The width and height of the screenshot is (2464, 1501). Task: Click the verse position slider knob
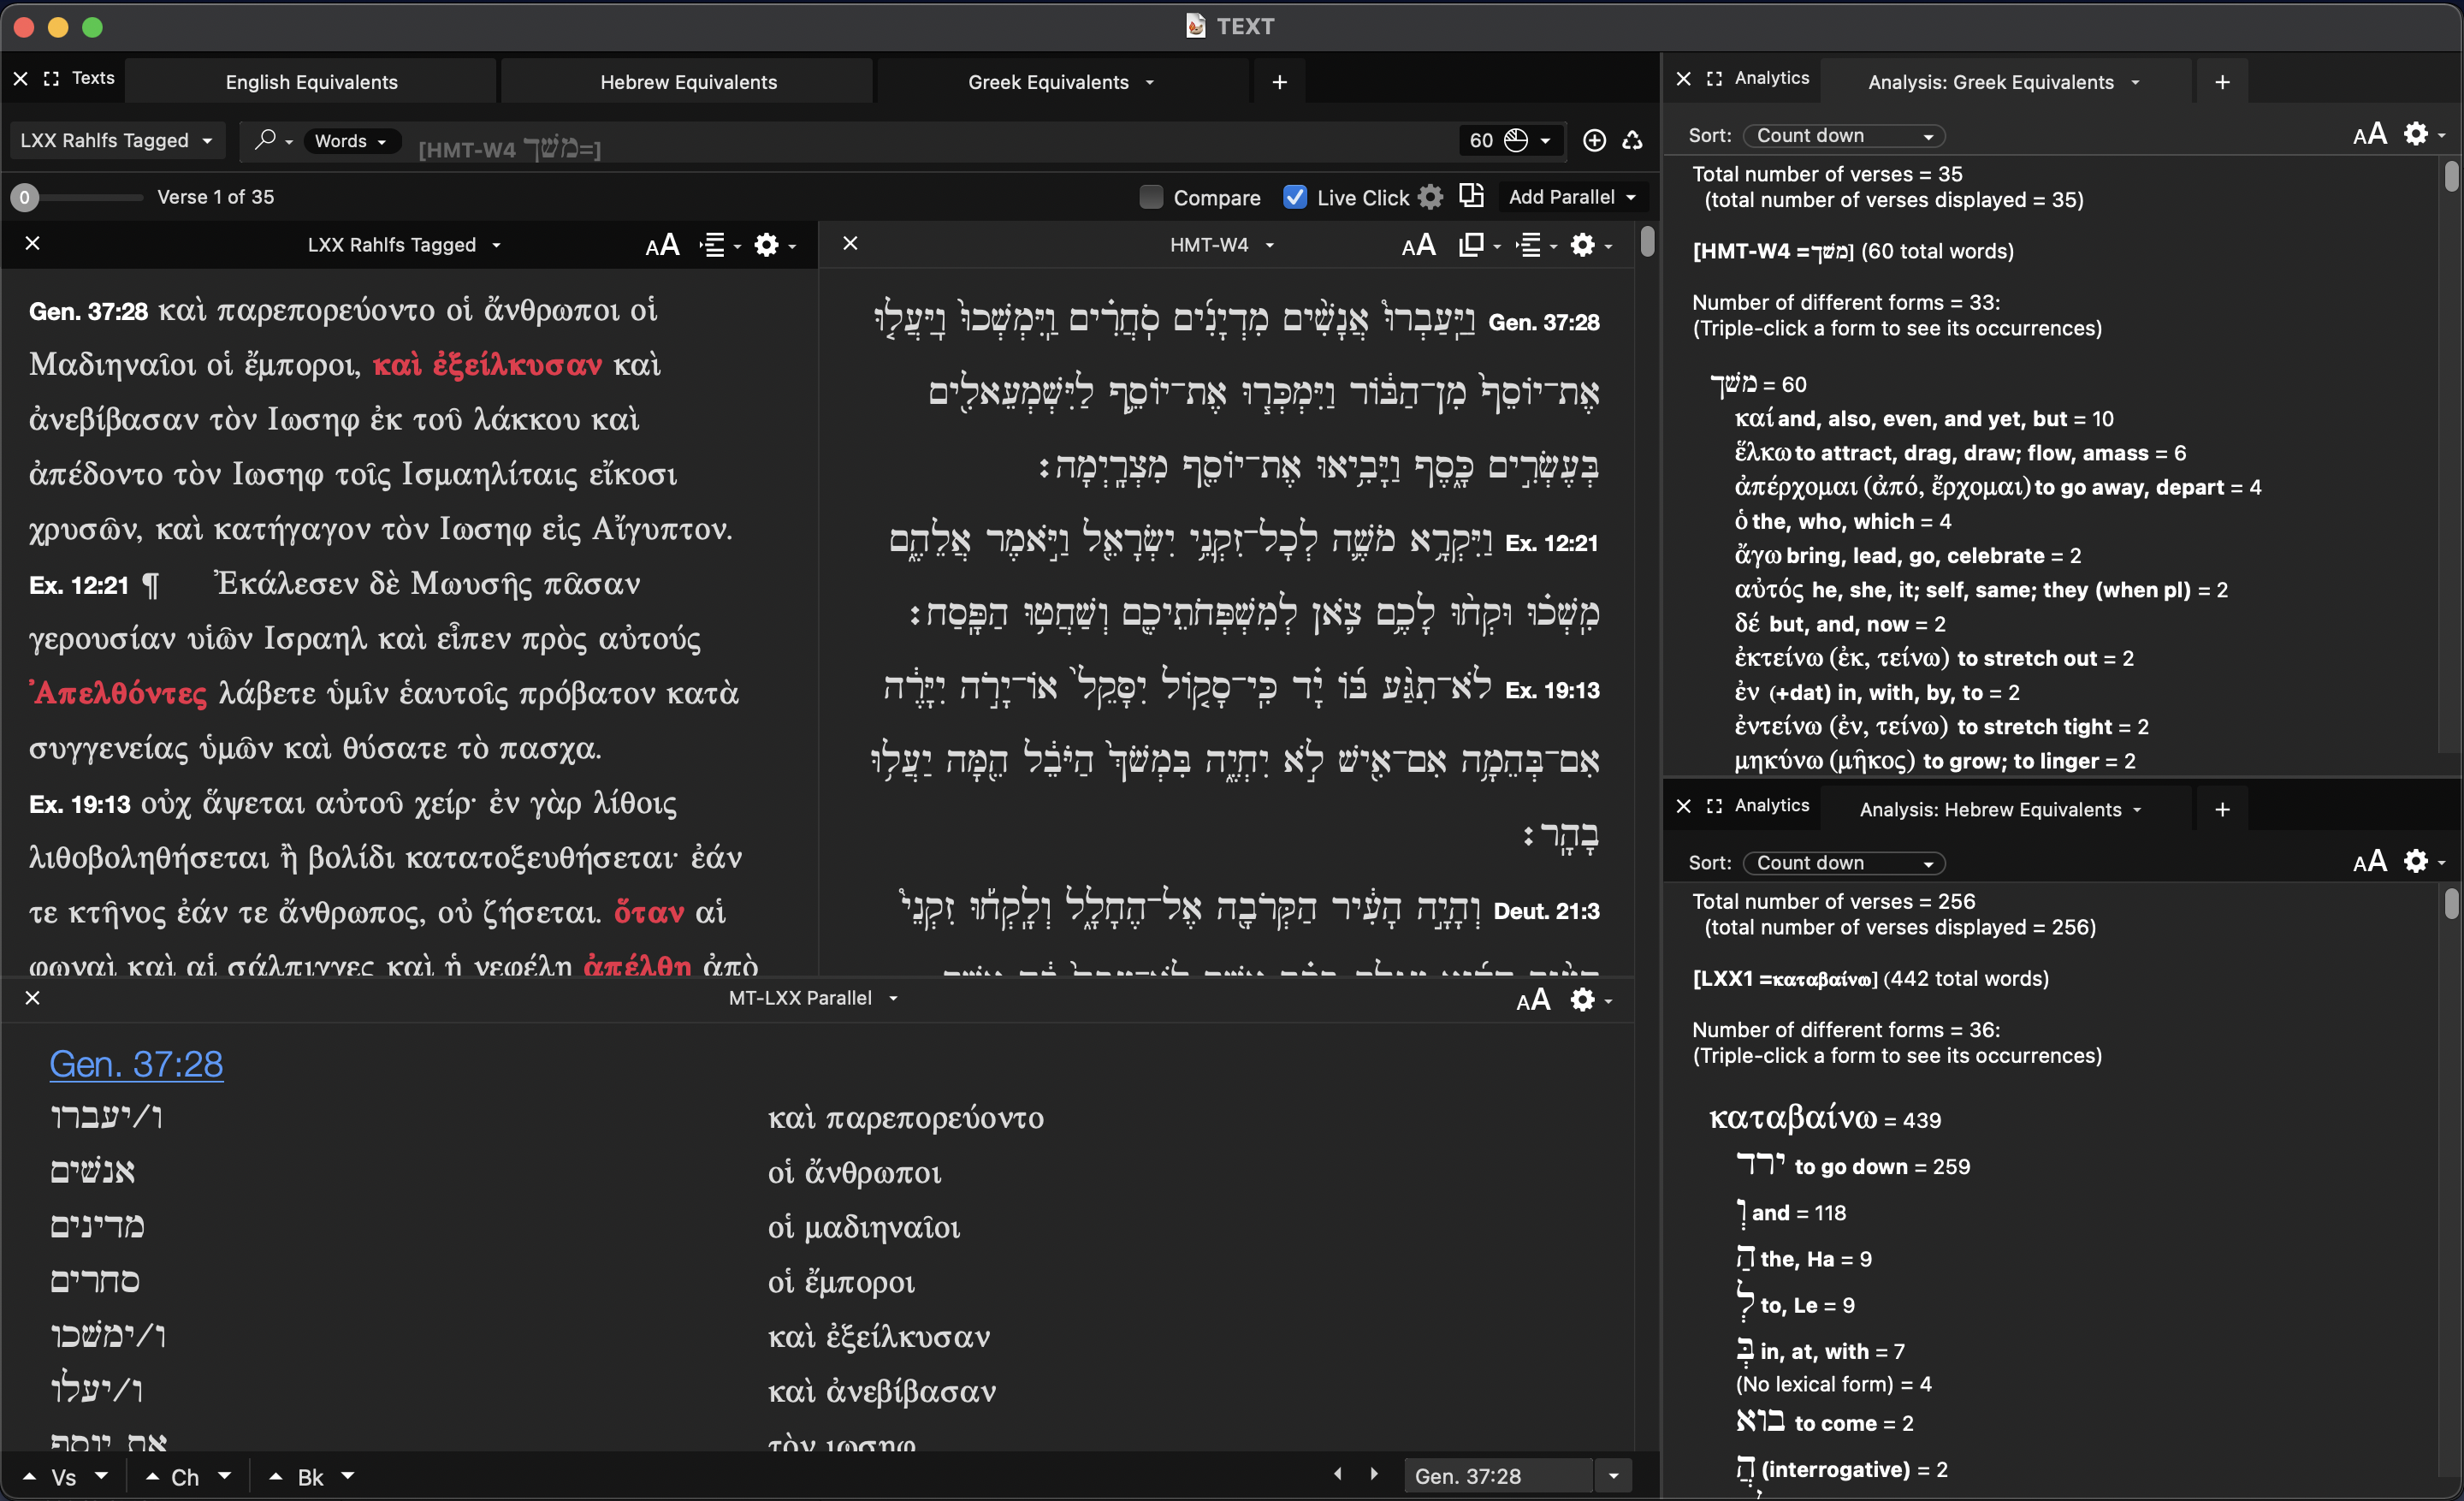(x=25, y=197)
